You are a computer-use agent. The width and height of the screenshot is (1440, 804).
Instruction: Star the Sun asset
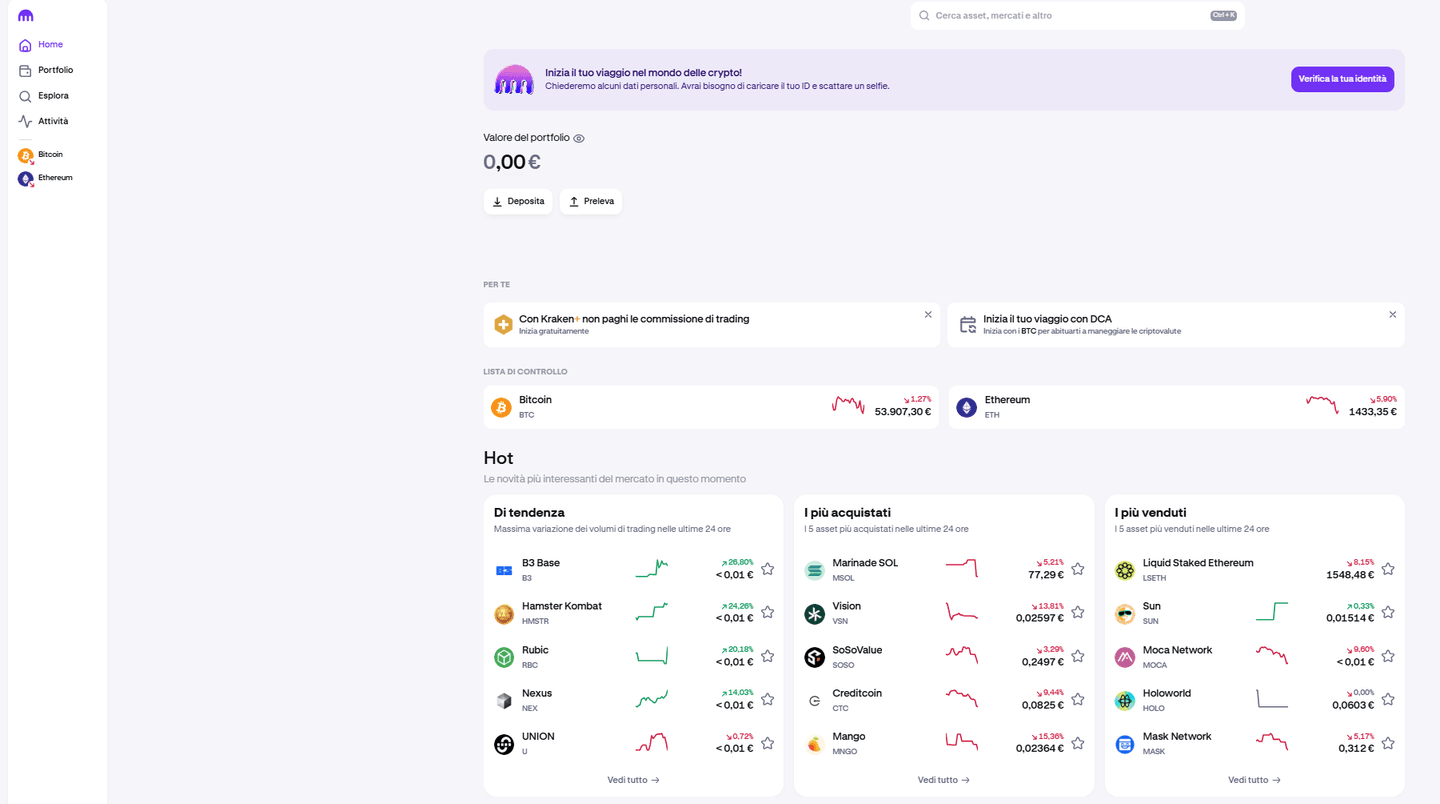coord(1388,612)
